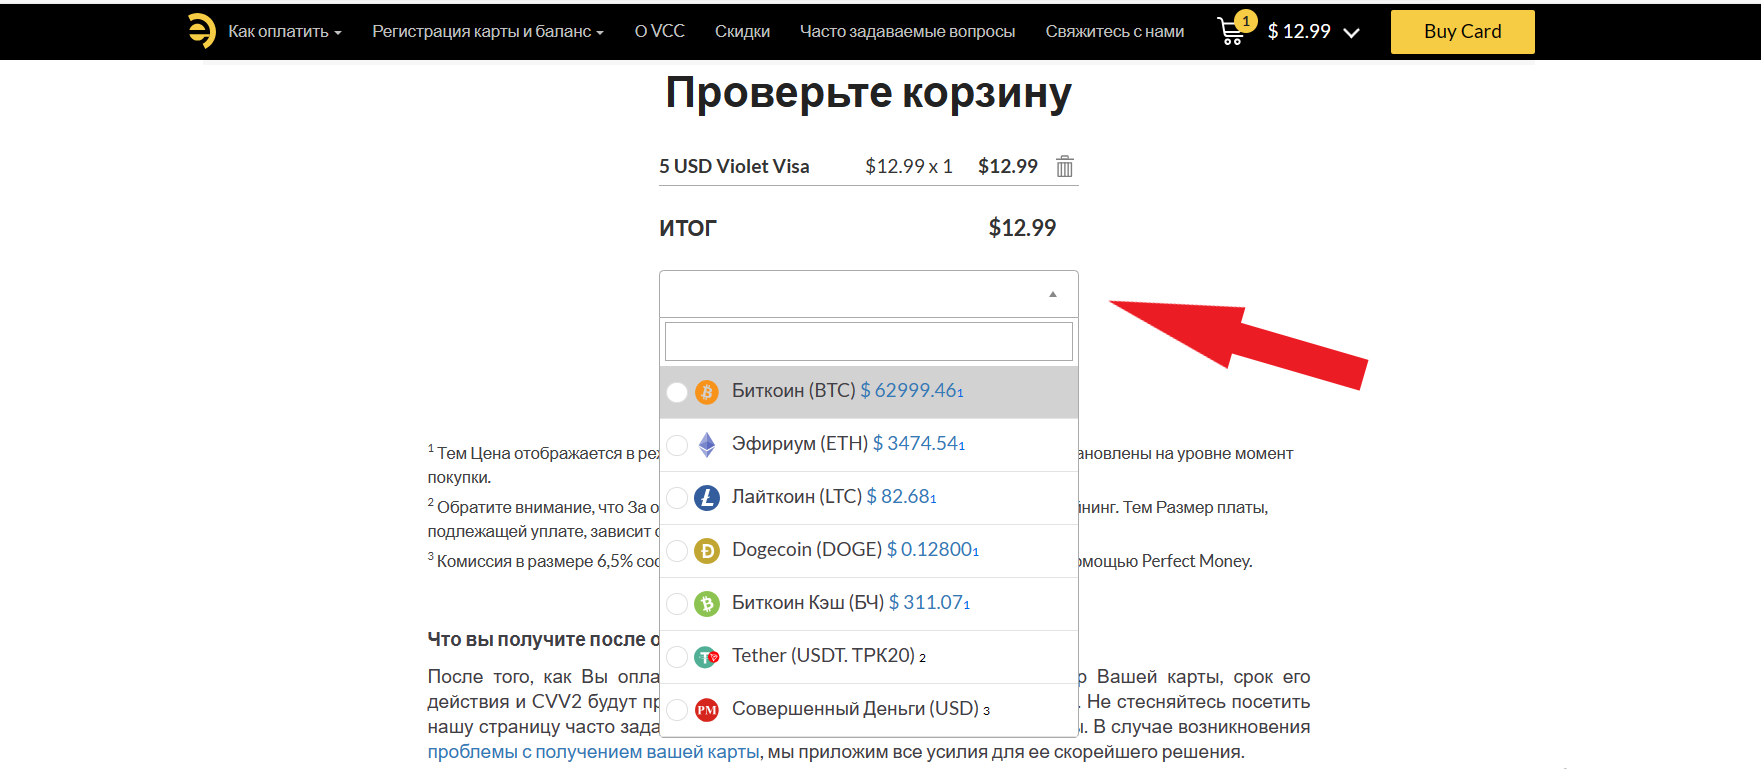Click the red Perfect Money PM icon
Image resolution: width=1761 pixels, height=769 pixels.
tap(707, 710)
